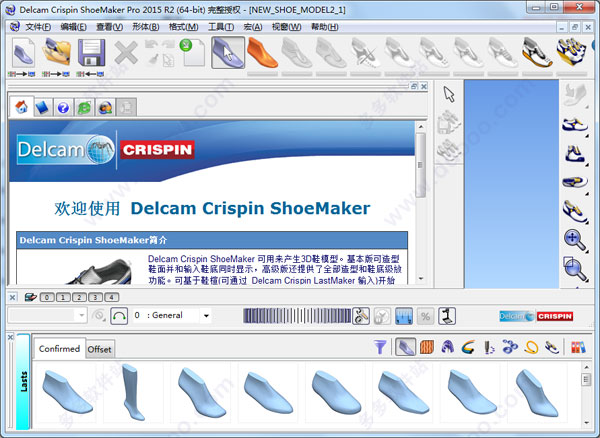Toggle level 1 button

63,297
